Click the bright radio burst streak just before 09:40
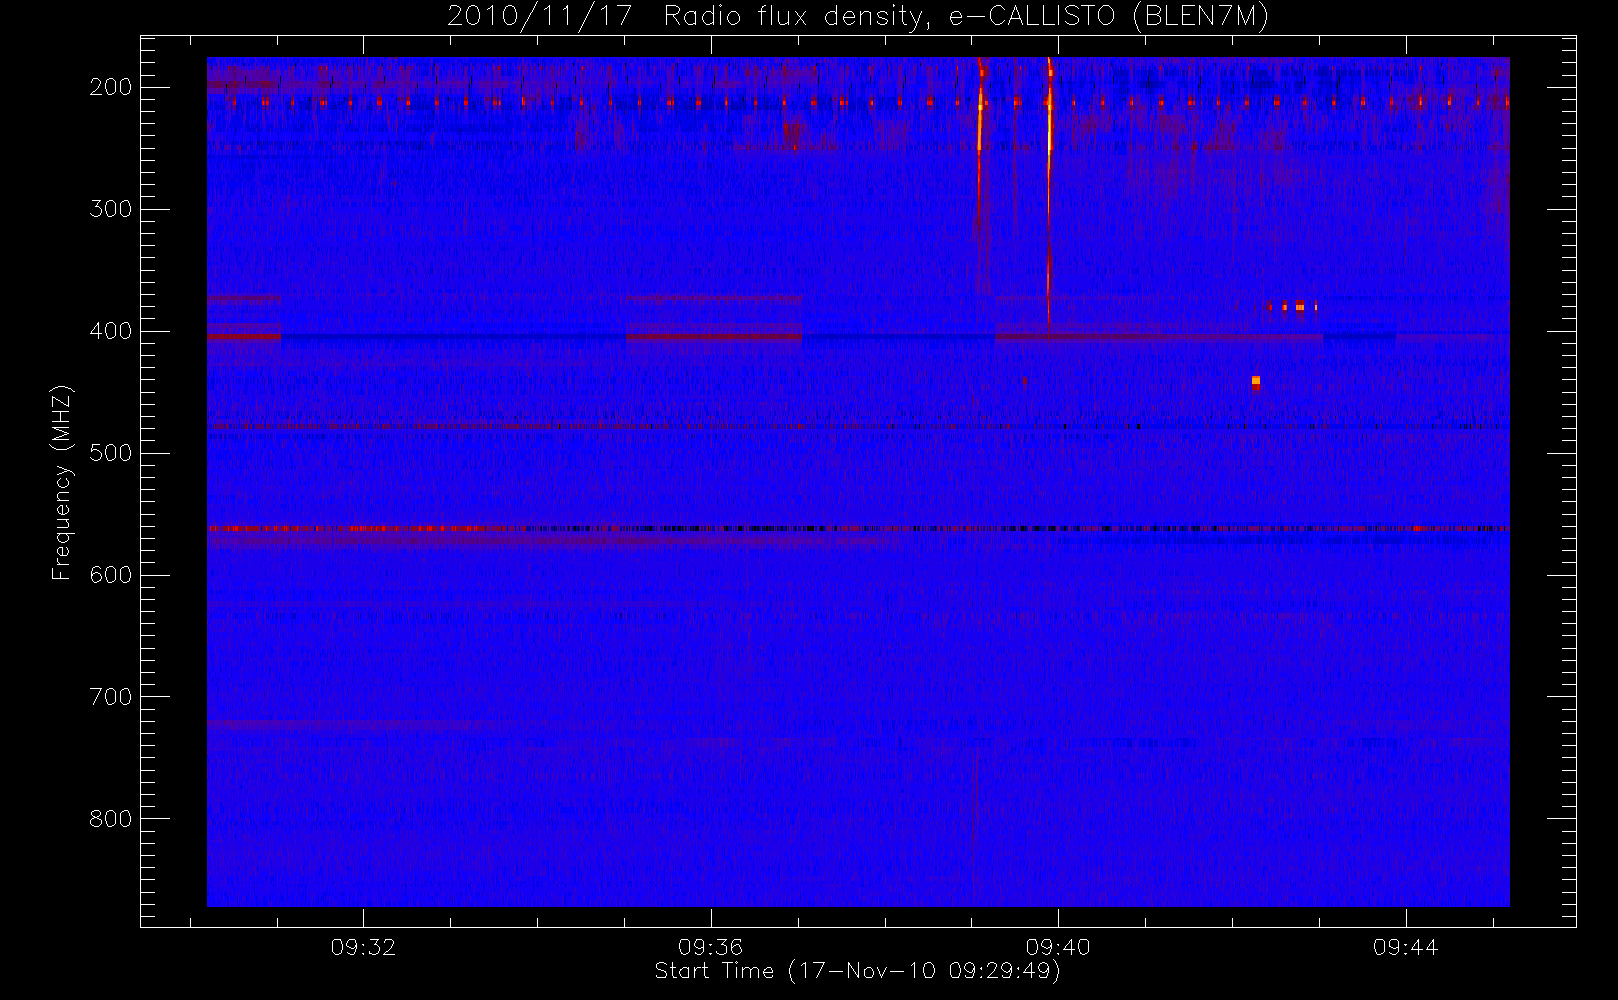This screenshot has height=1000, width=1618. click(1049, 190)
